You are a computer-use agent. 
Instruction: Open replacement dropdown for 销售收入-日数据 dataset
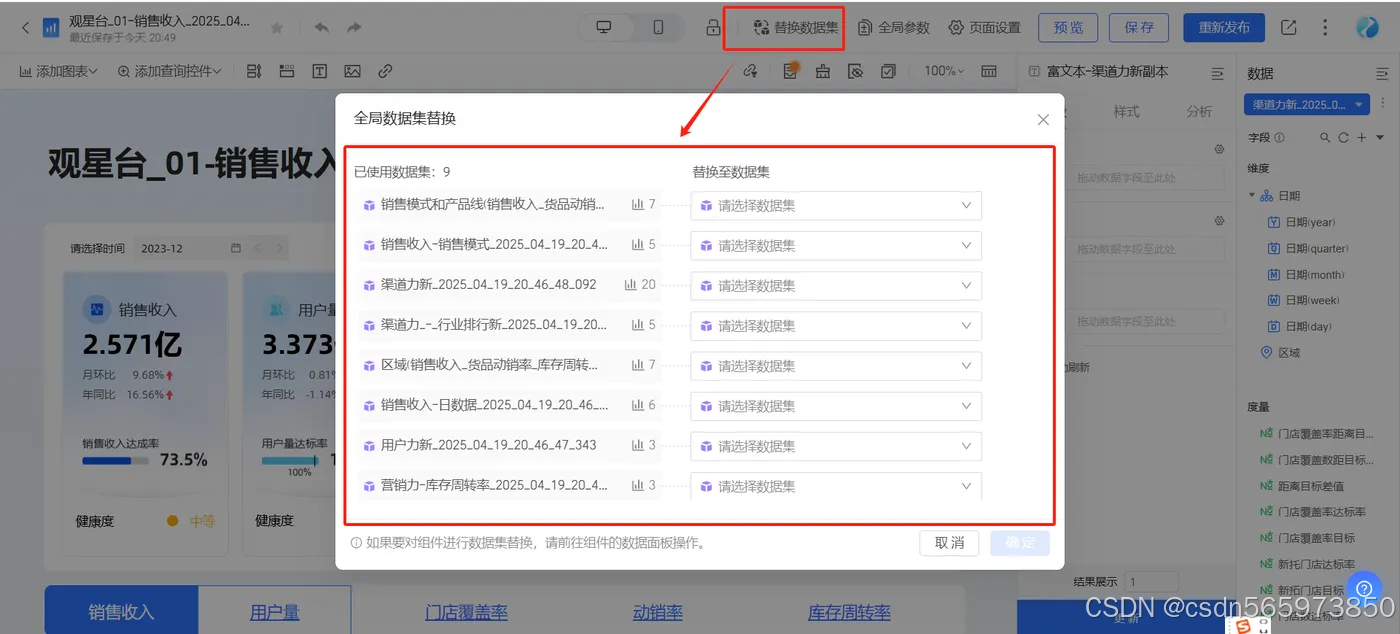(x=836, y=406)
